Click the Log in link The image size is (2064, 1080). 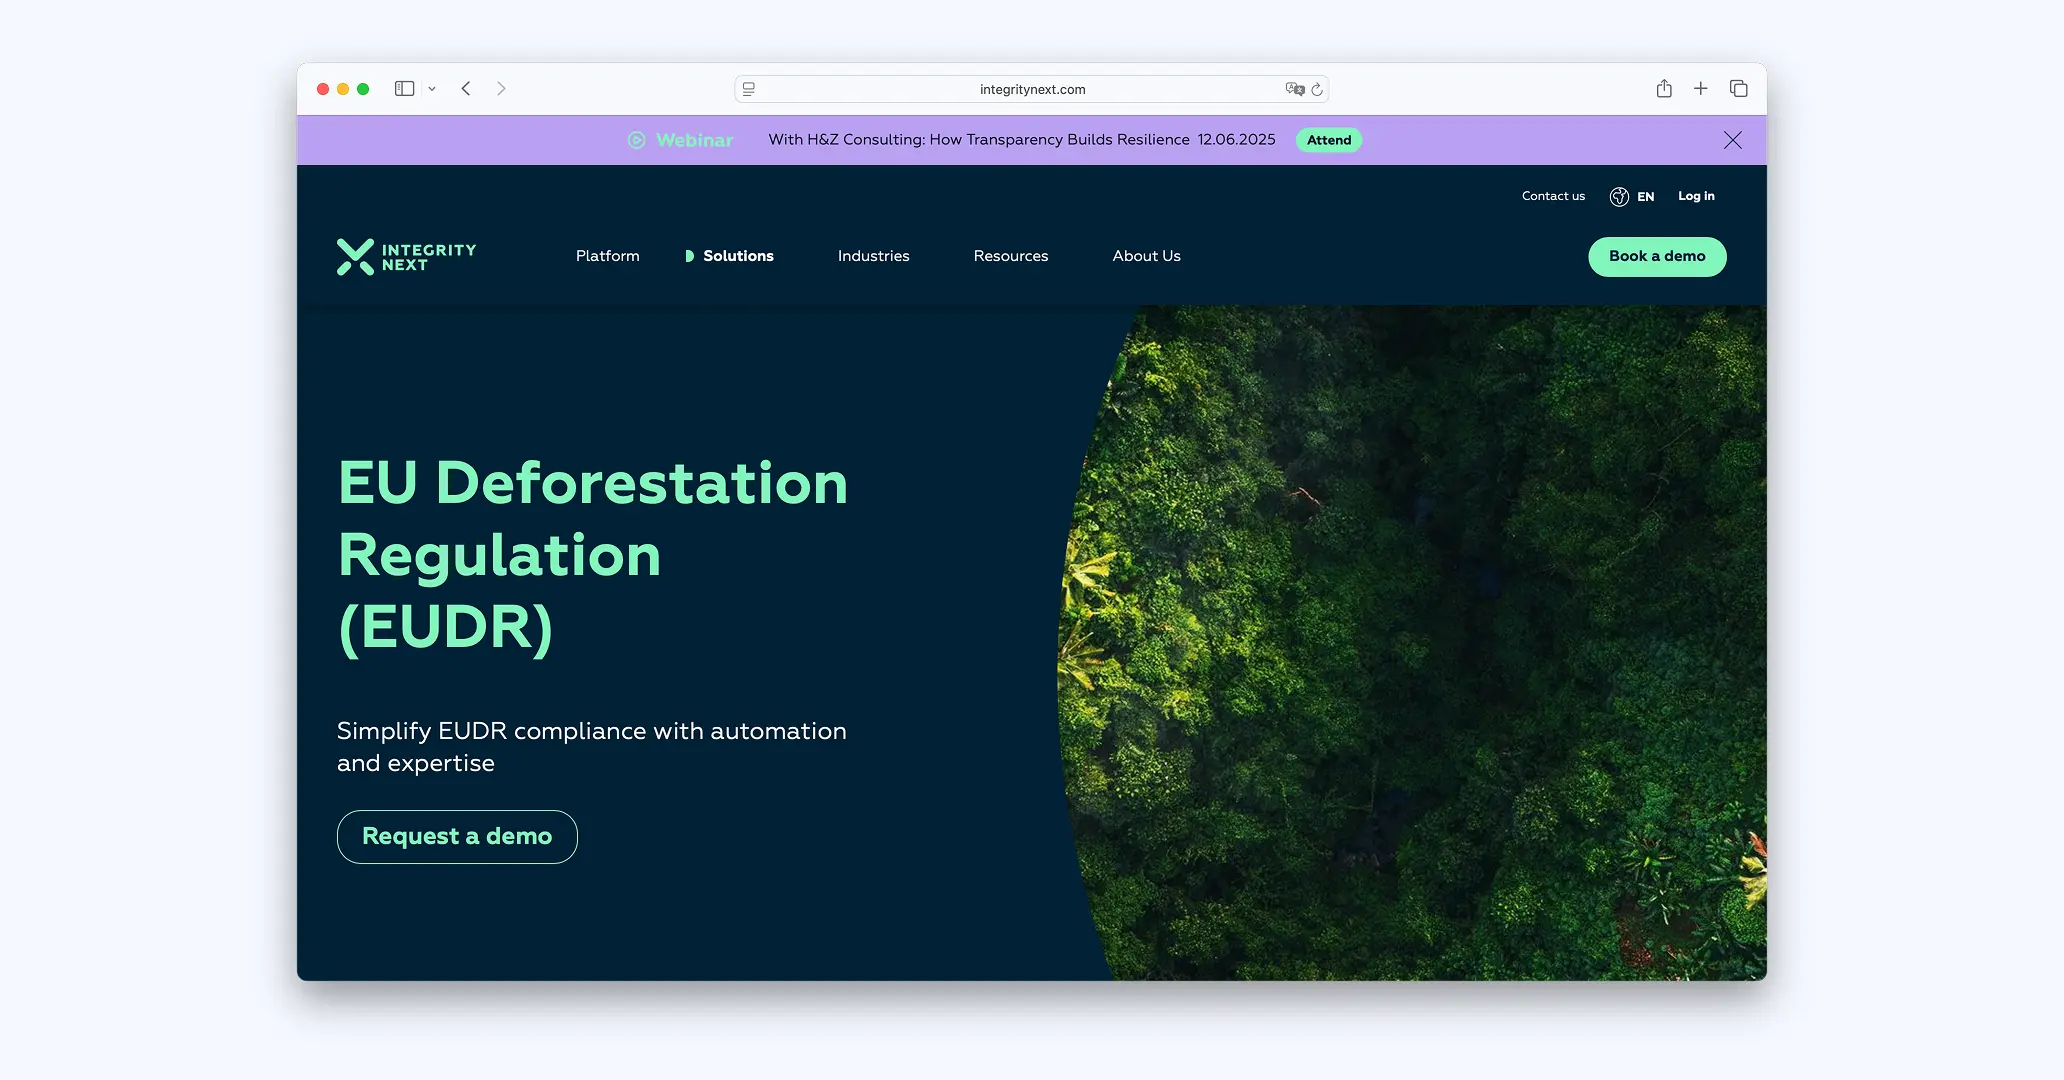pyautogui.click(x=1696, y=196)
